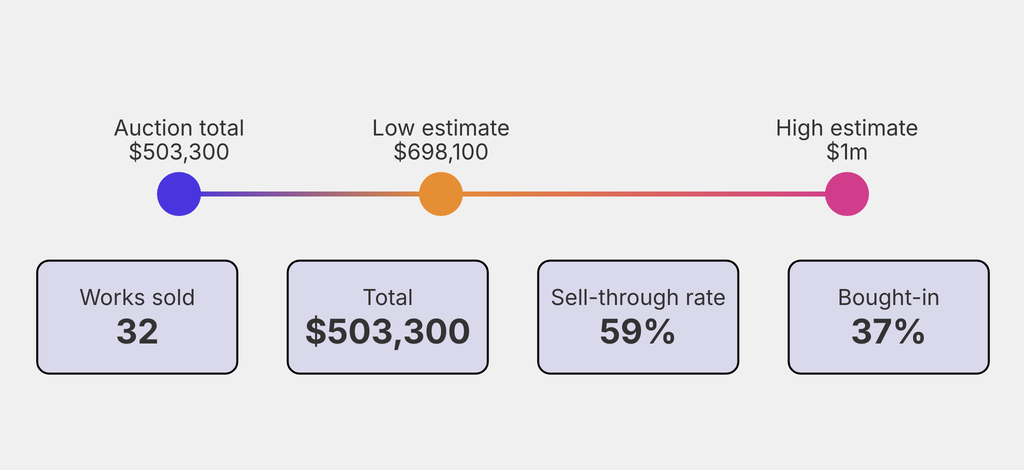Click the pink High estimate dot

click(847, 194)
